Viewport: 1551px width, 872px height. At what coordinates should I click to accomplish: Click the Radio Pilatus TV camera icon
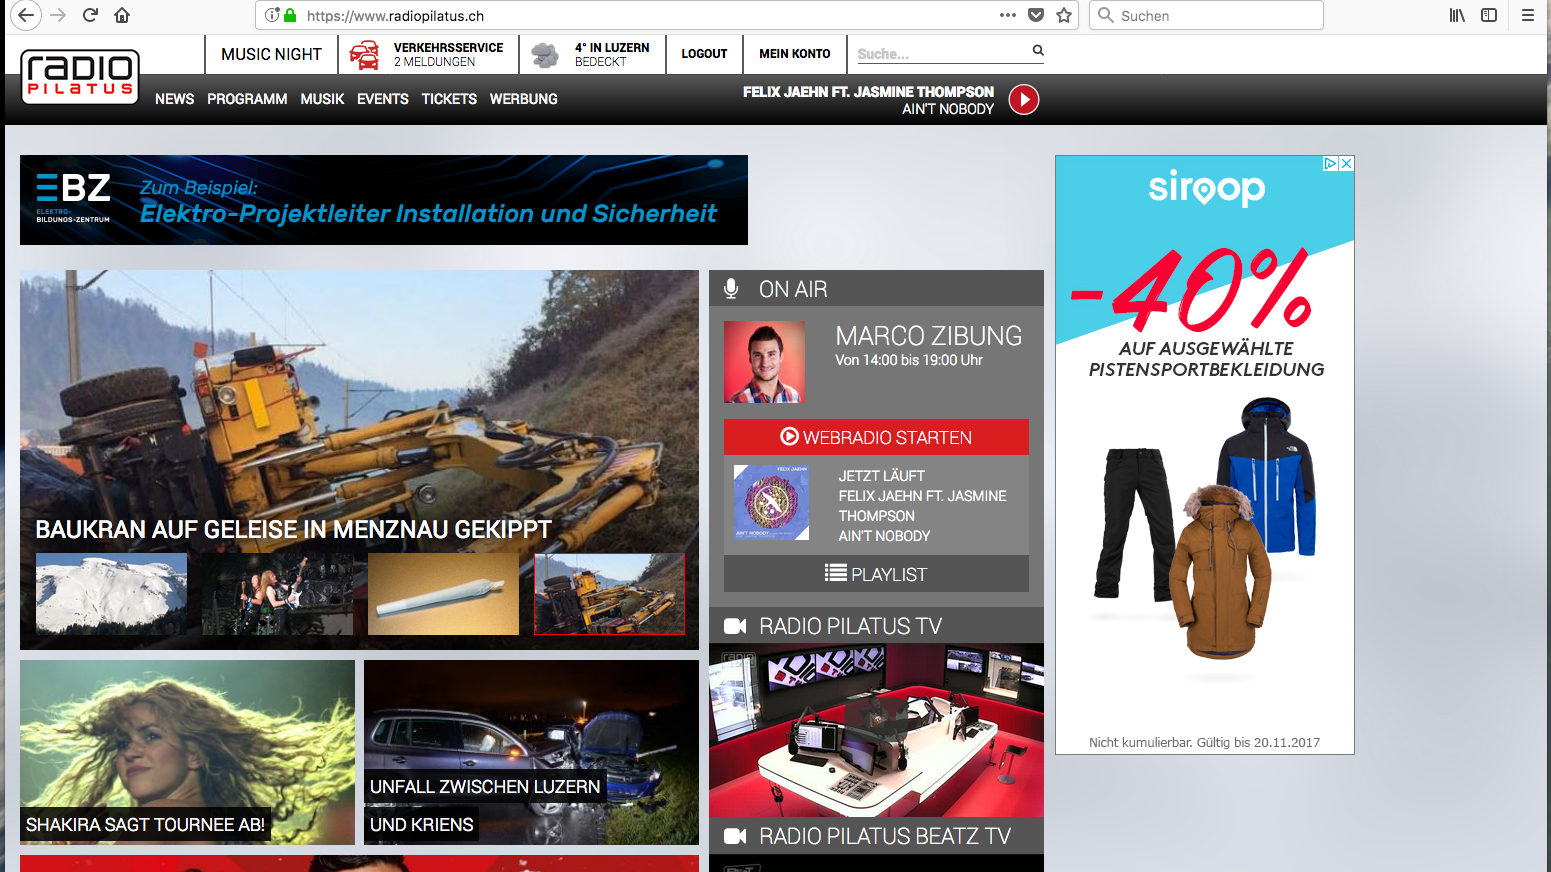(x=735, y=626)
